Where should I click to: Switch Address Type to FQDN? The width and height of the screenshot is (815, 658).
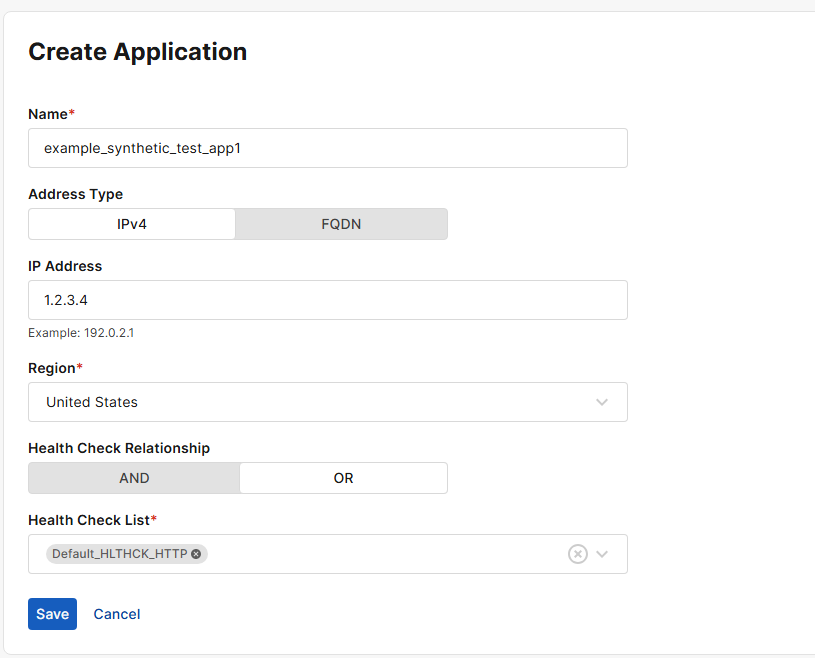[341, 224]
